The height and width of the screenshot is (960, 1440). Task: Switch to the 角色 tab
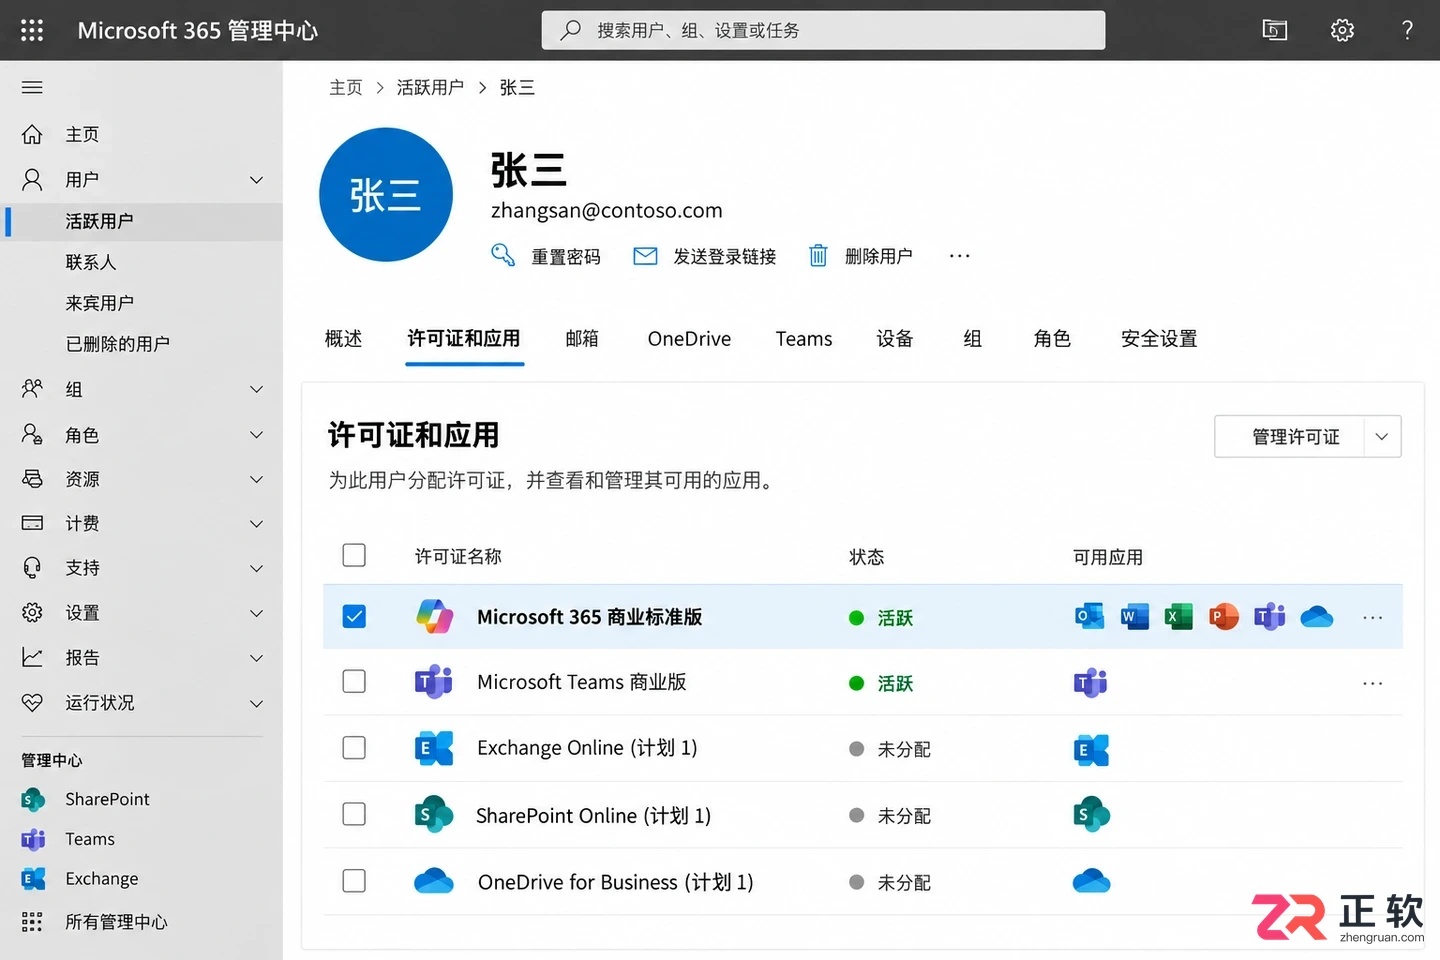1052,339
